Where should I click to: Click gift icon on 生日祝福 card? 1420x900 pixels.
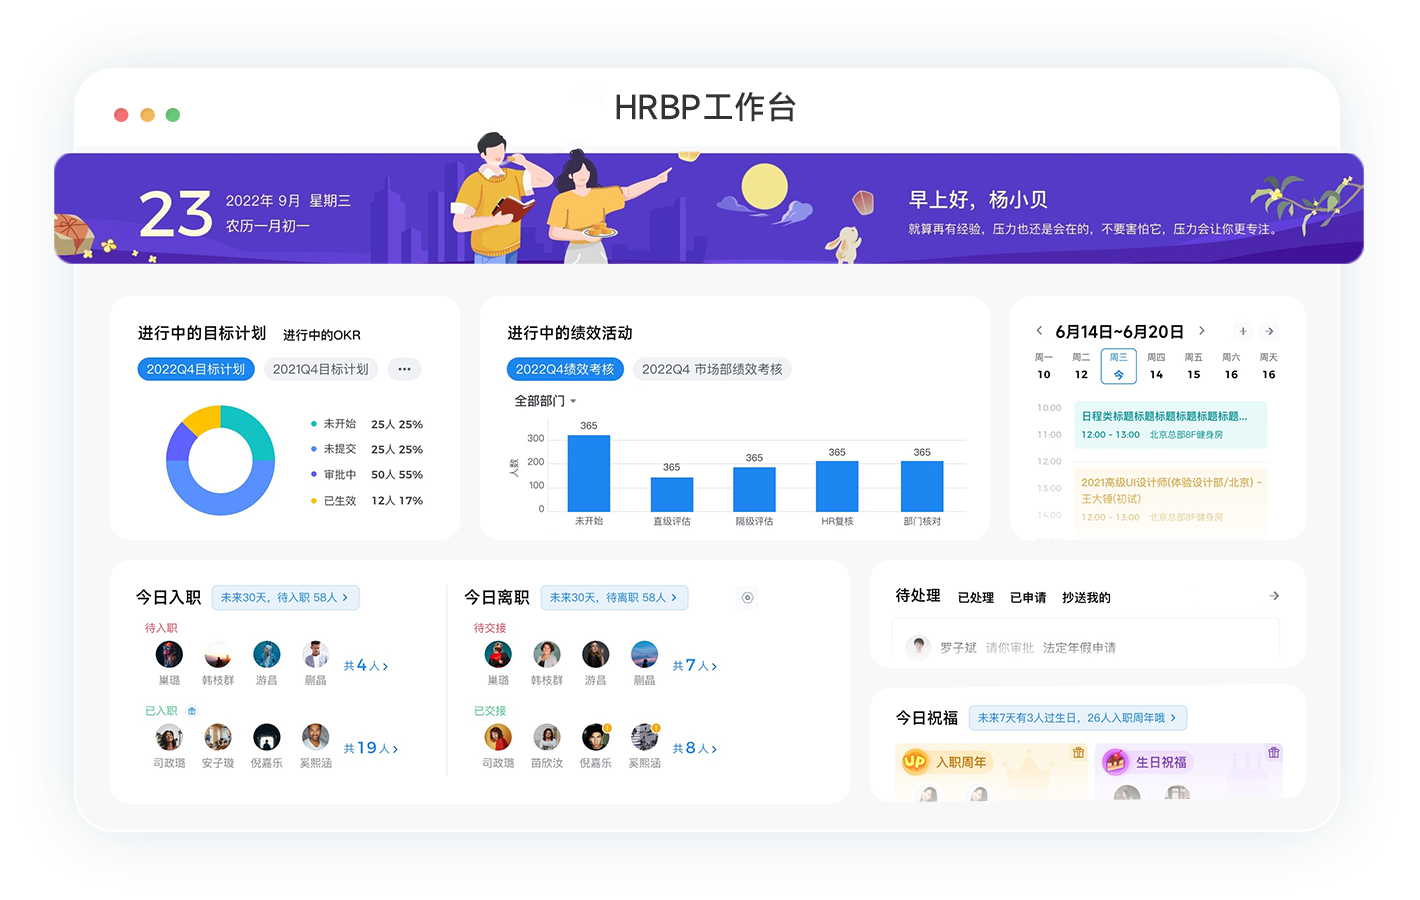tap(1273, 752)
